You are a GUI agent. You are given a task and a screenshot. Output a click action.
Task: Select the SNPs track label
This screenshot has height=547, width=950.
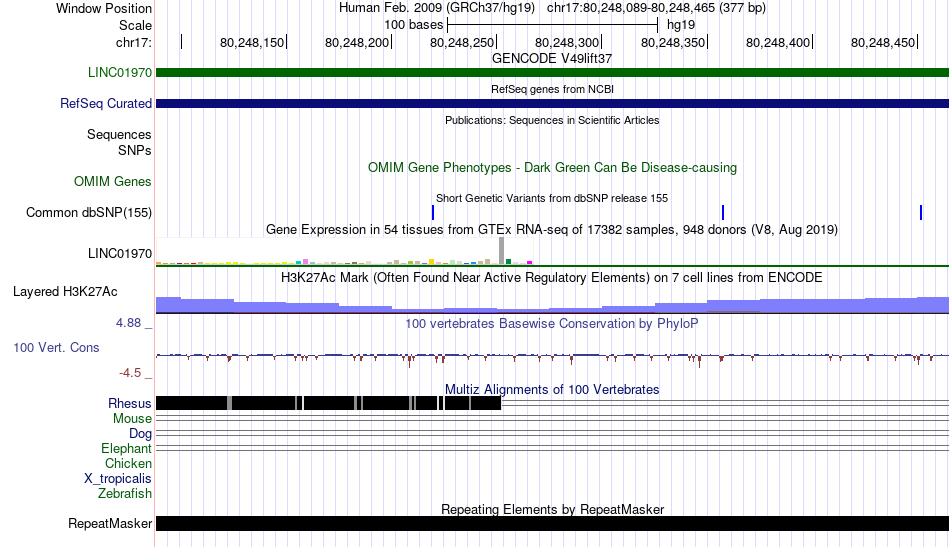pos(135,150)
